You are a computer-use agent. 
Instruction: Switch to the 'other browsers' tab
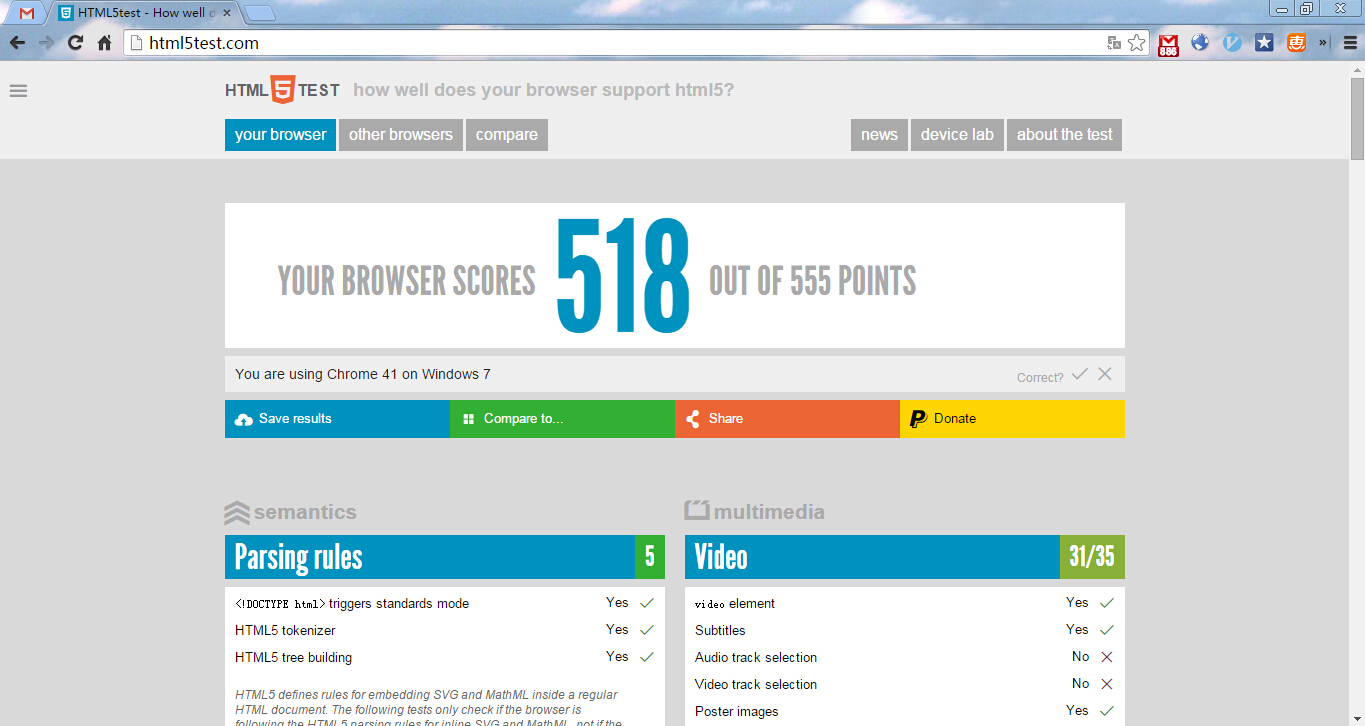[401, 135]
